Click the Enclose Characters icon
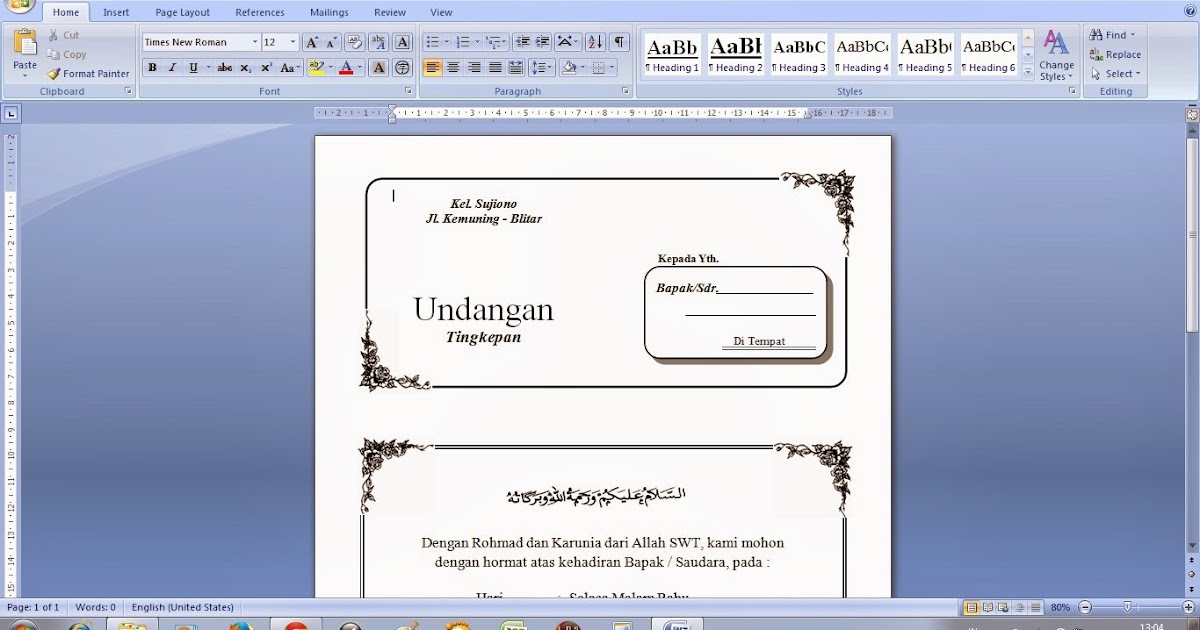 (x=403, y=68)
